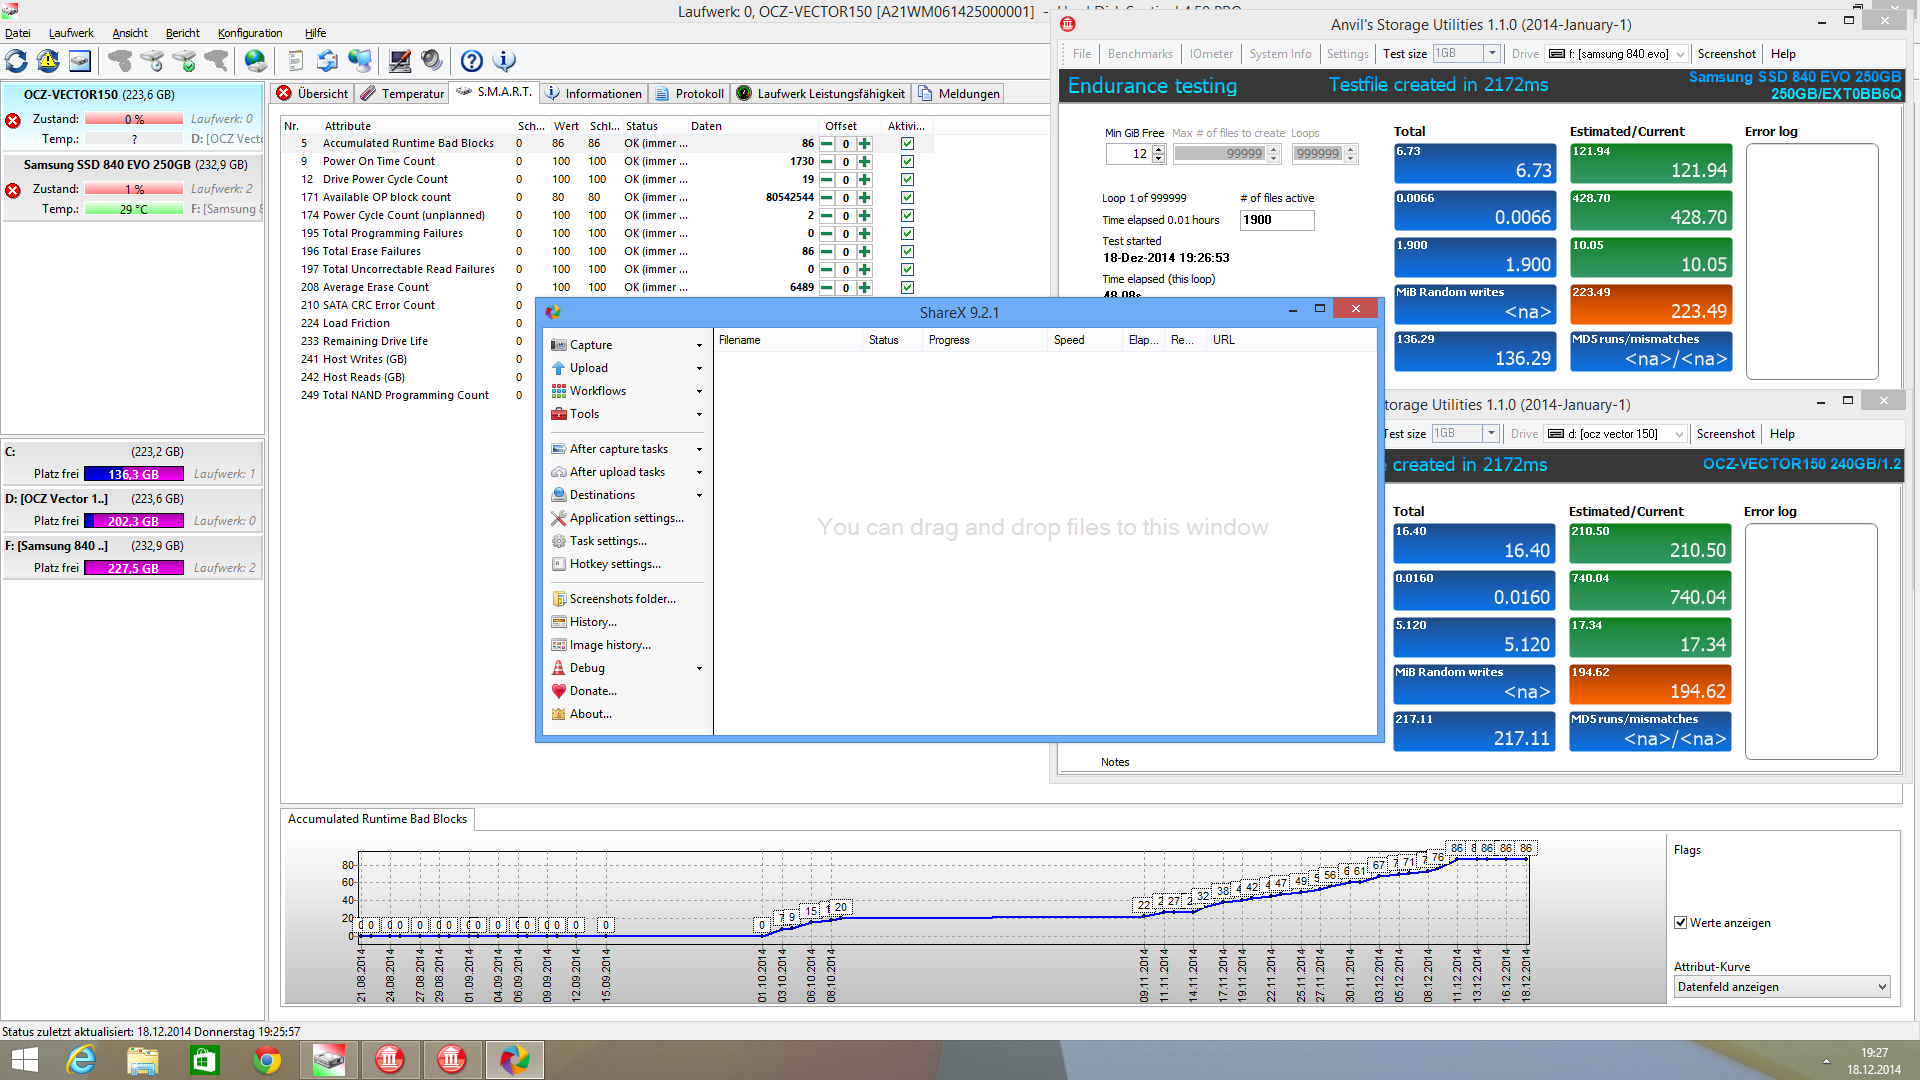Click Samsung SSD temperature bar showing 29 °C

pyautogui.click(x=134, y=209)
